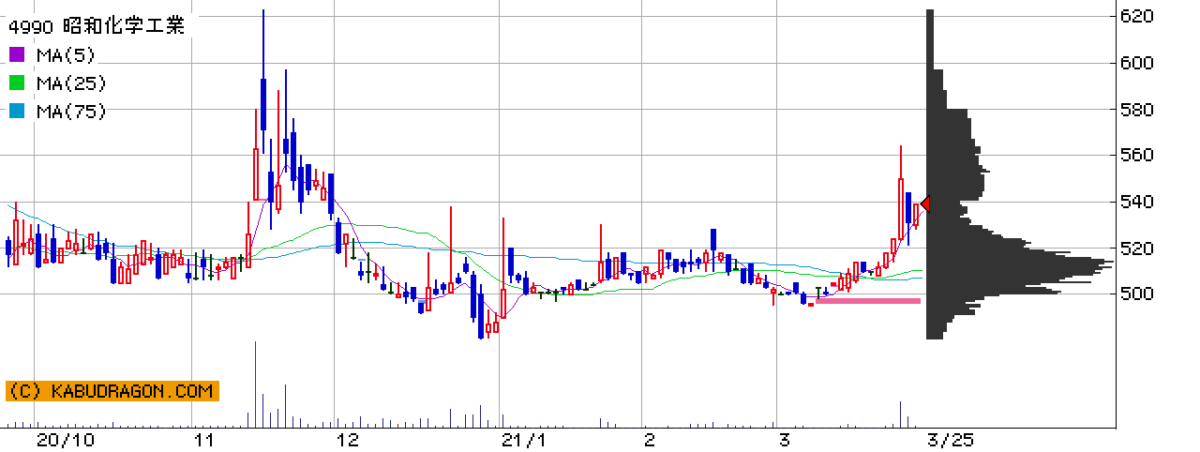Click the 11 month axis label

tap(205, 439)
